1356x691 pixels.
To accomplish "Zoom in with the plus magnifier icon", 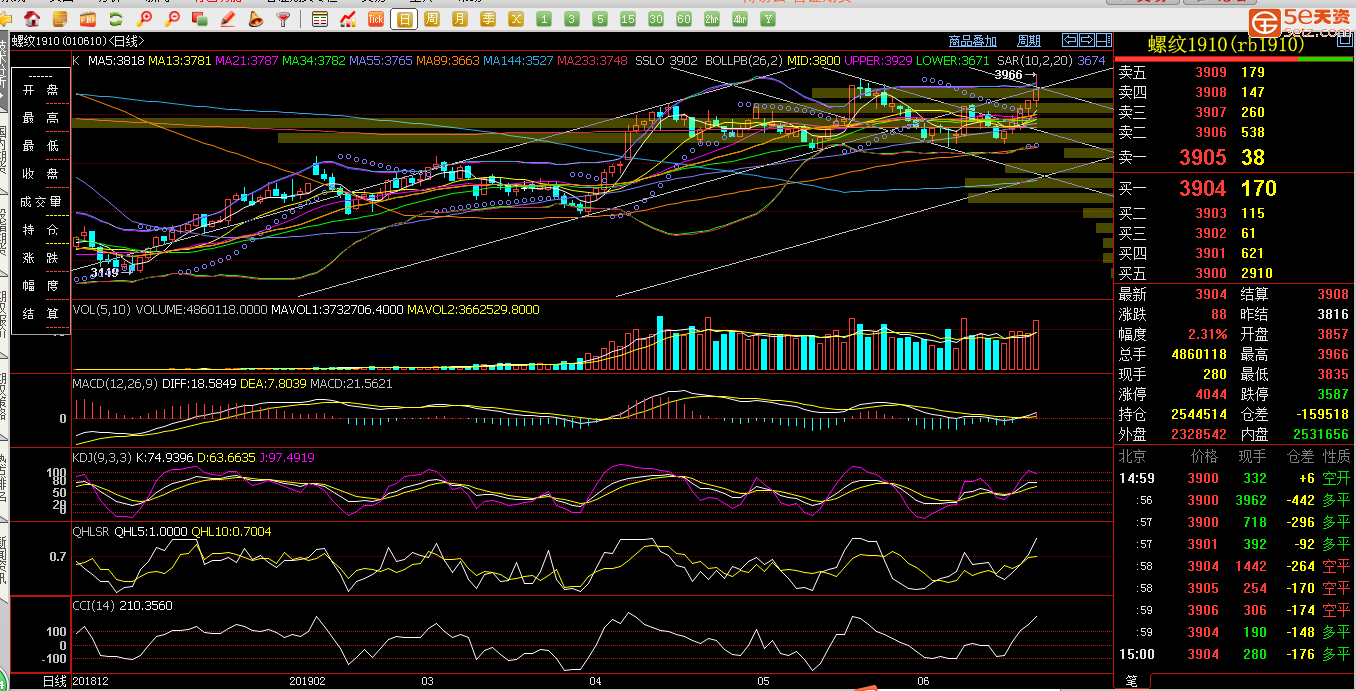I will 145,19.
